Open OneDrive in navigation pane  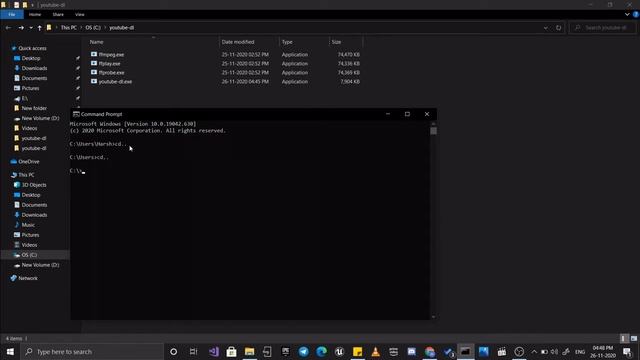pos(29,162)
